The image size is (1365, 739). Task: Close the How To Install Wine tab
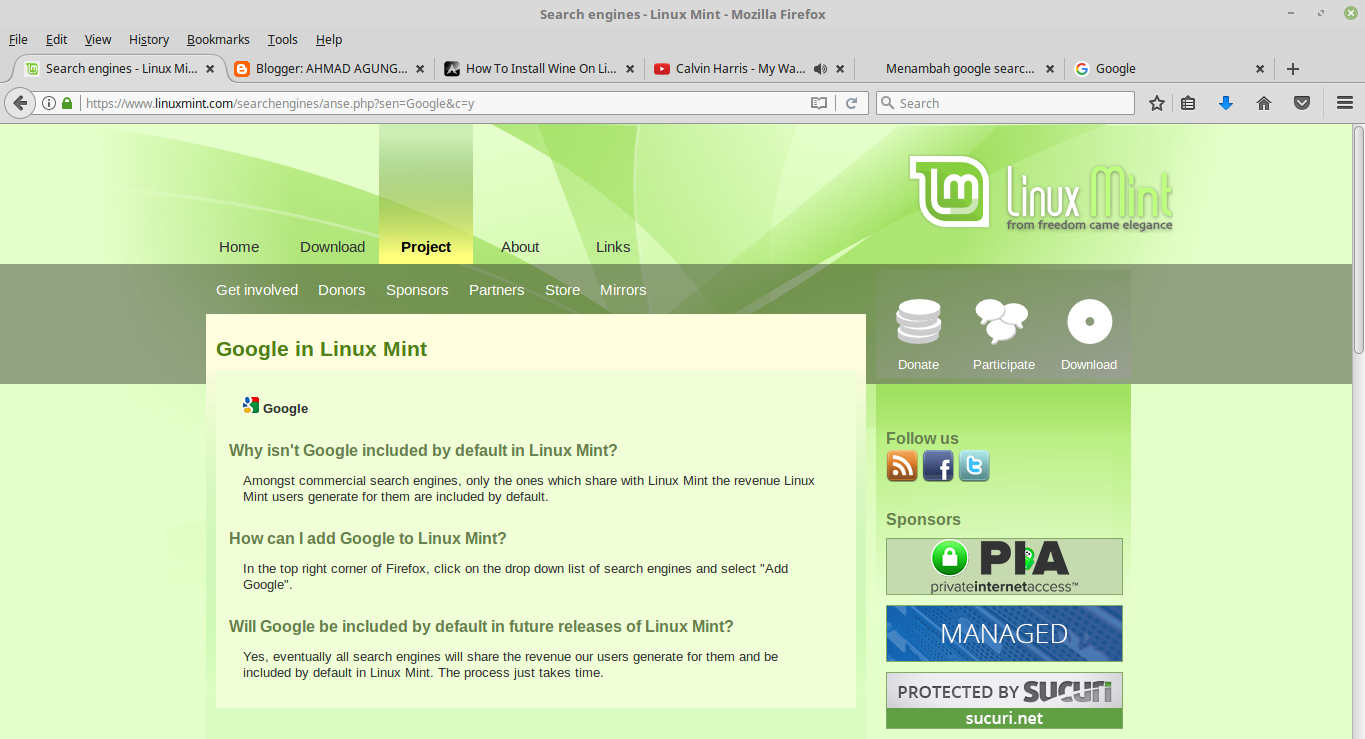coord(630,69)
